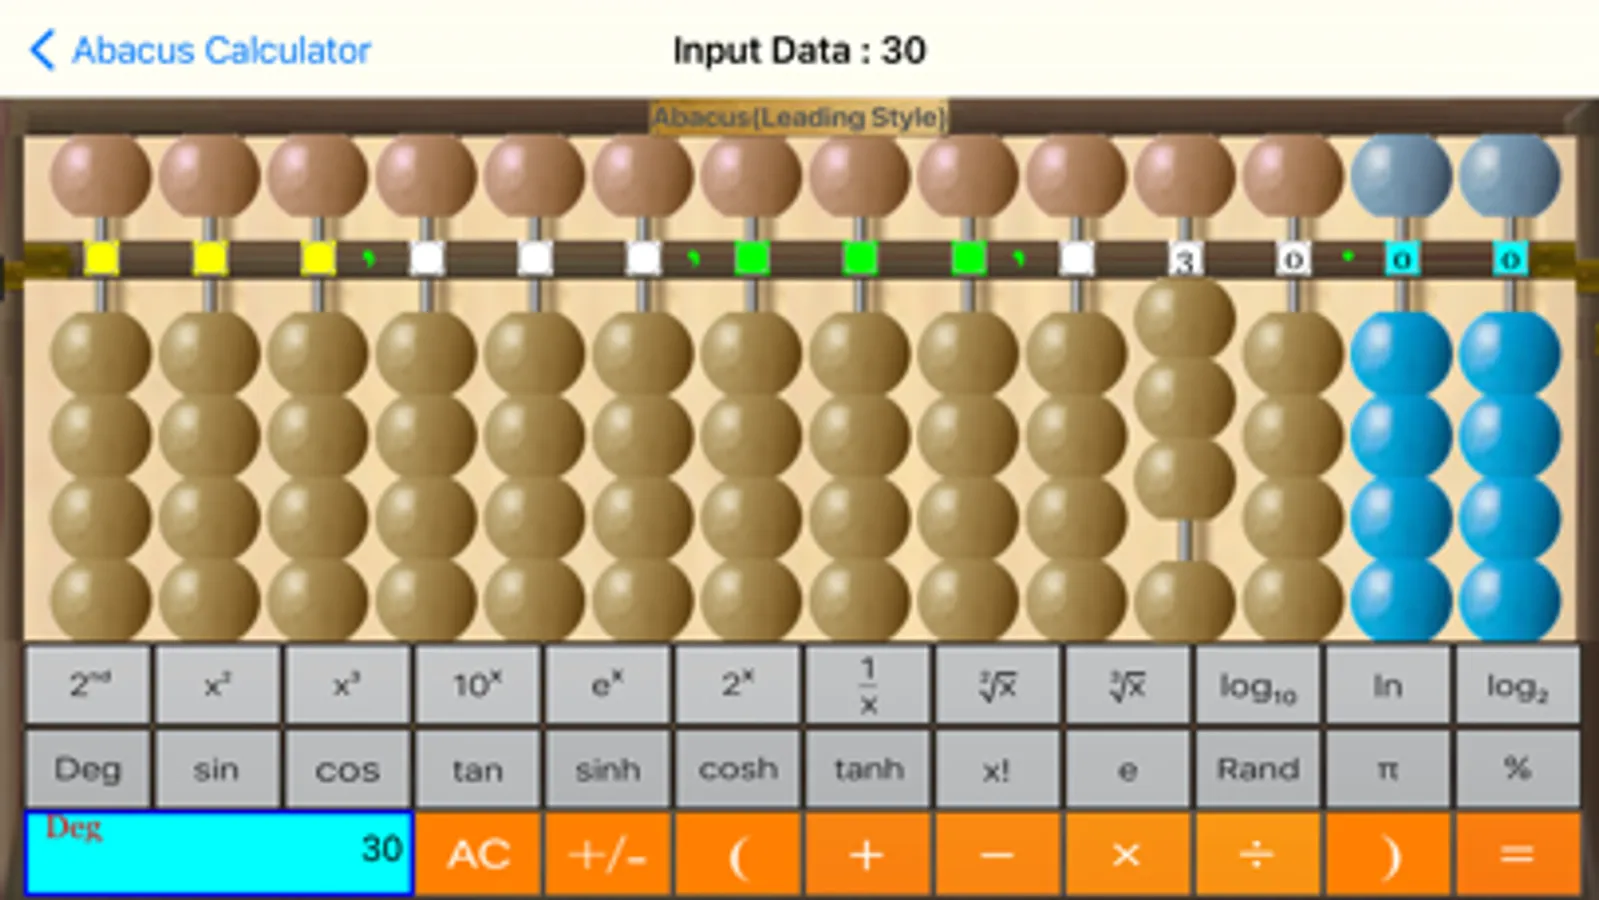Tap the 10 to the x key
This screenshot has width=1599, height=900.
tap(478, 685)
